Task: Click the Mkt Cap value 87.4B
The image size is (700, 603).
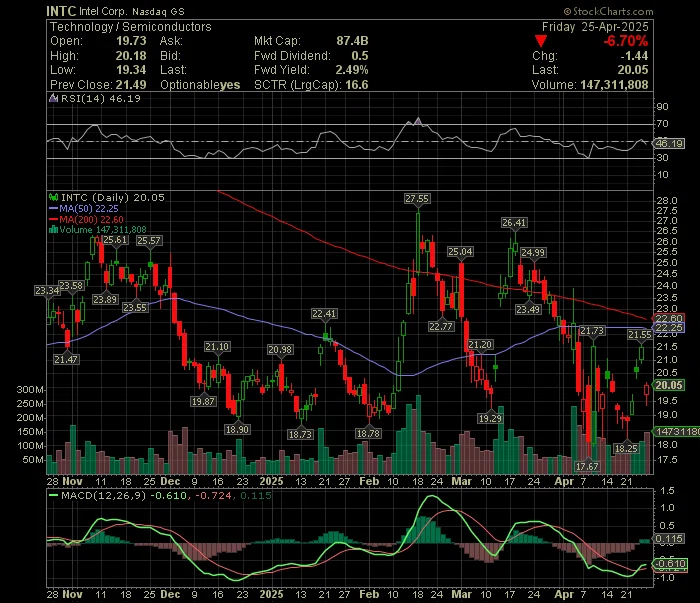Action: coord(352,41)
